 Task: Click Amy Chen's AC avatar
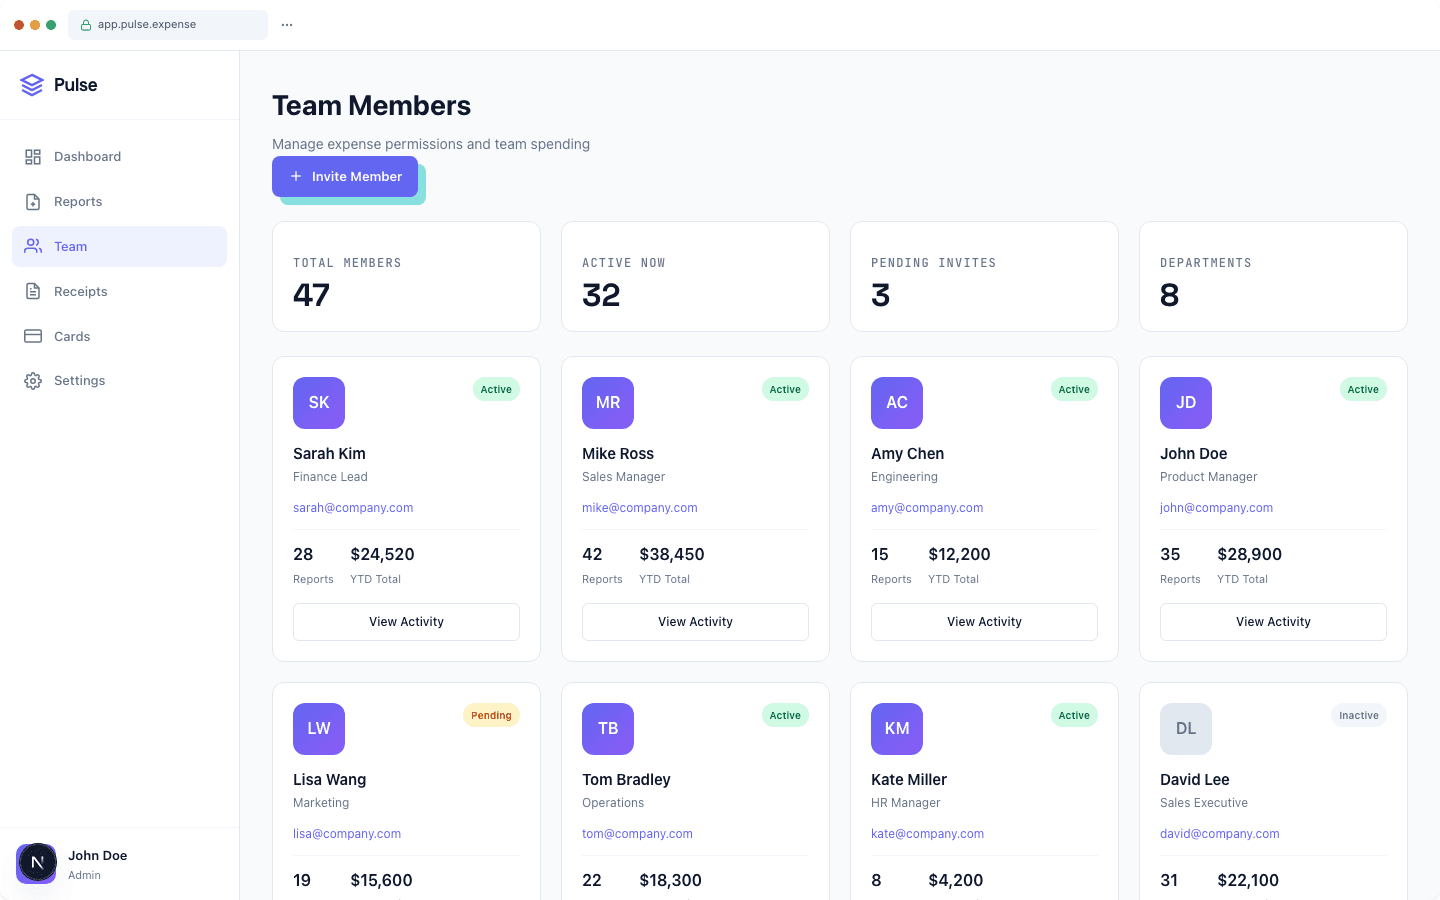[x=897, y=403]
